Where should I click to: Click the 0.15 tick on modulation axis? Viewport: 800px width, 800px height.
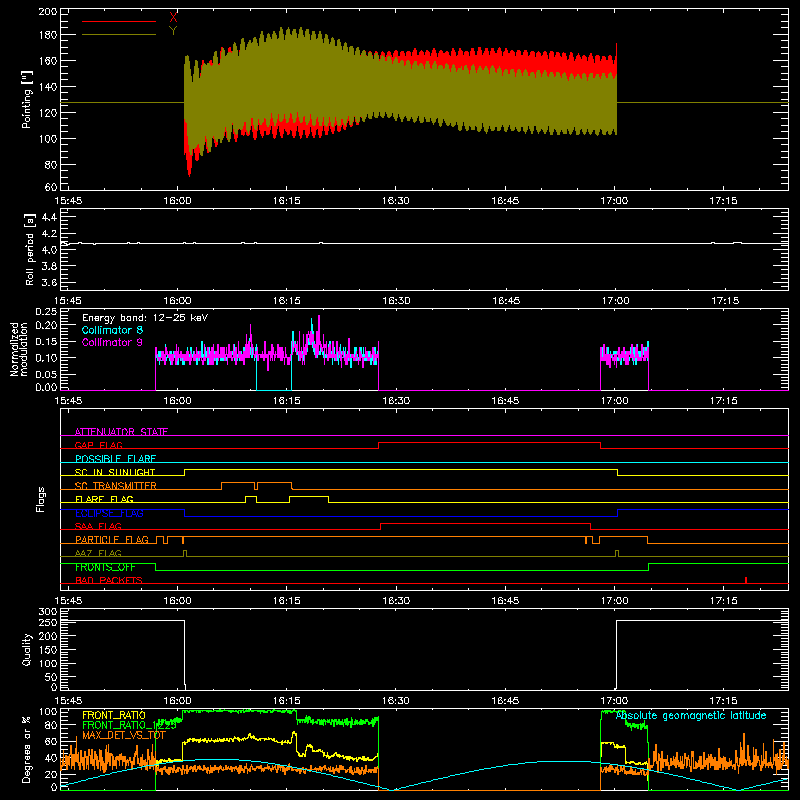(46, 341)
